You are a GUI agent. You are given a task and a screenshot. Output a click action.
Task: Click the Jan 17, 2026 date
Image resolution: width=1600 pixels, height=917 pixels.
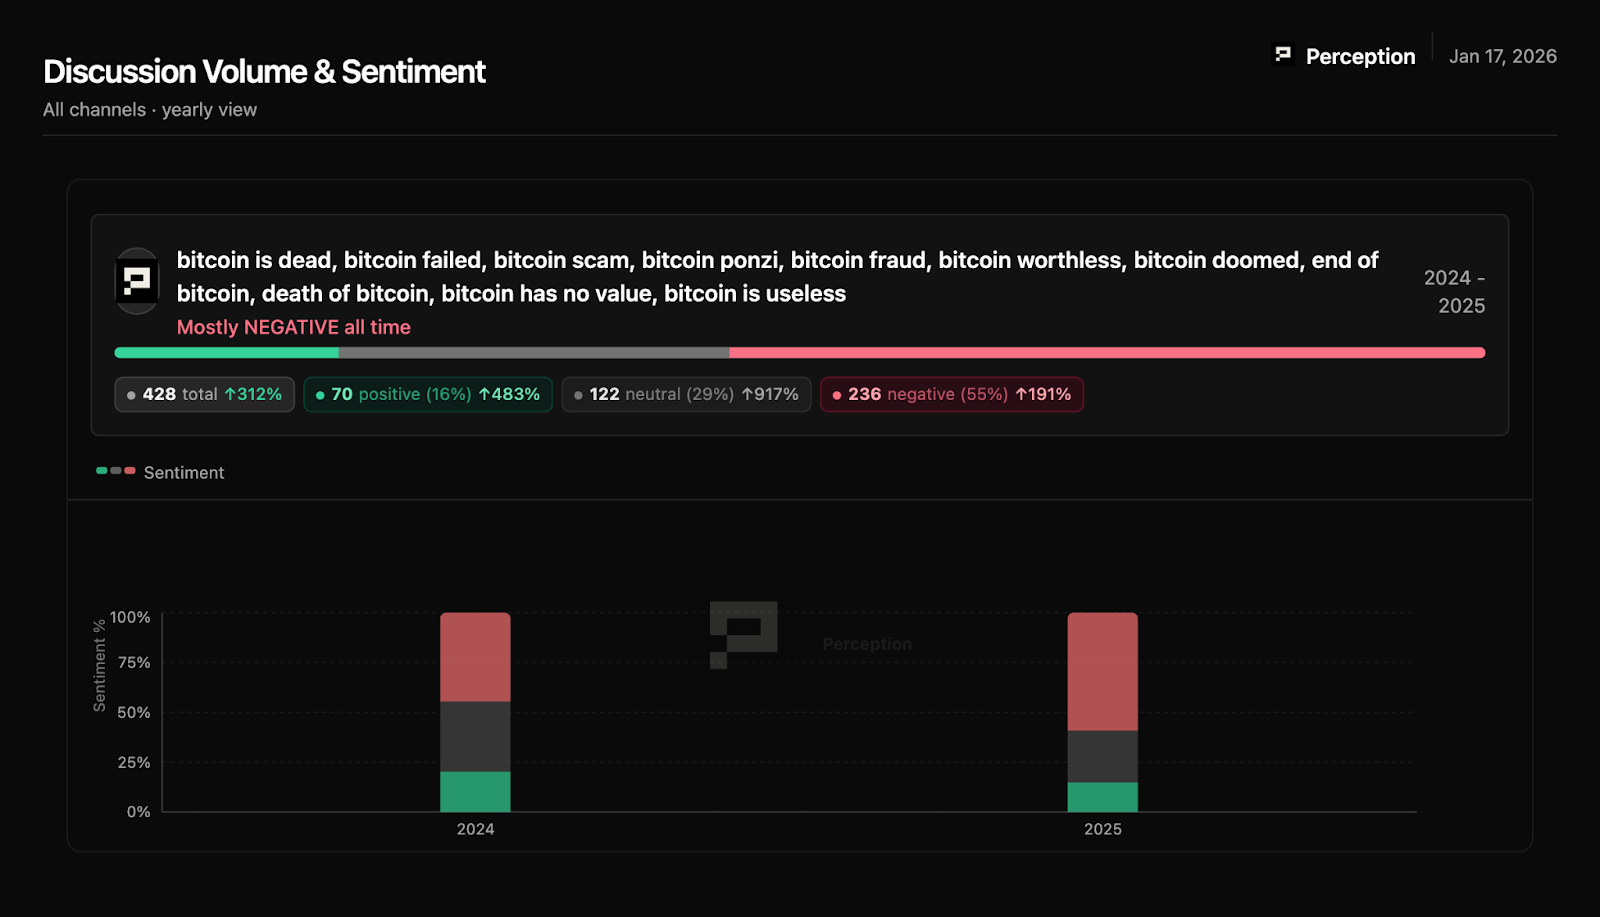click(x=1503, y=56)
